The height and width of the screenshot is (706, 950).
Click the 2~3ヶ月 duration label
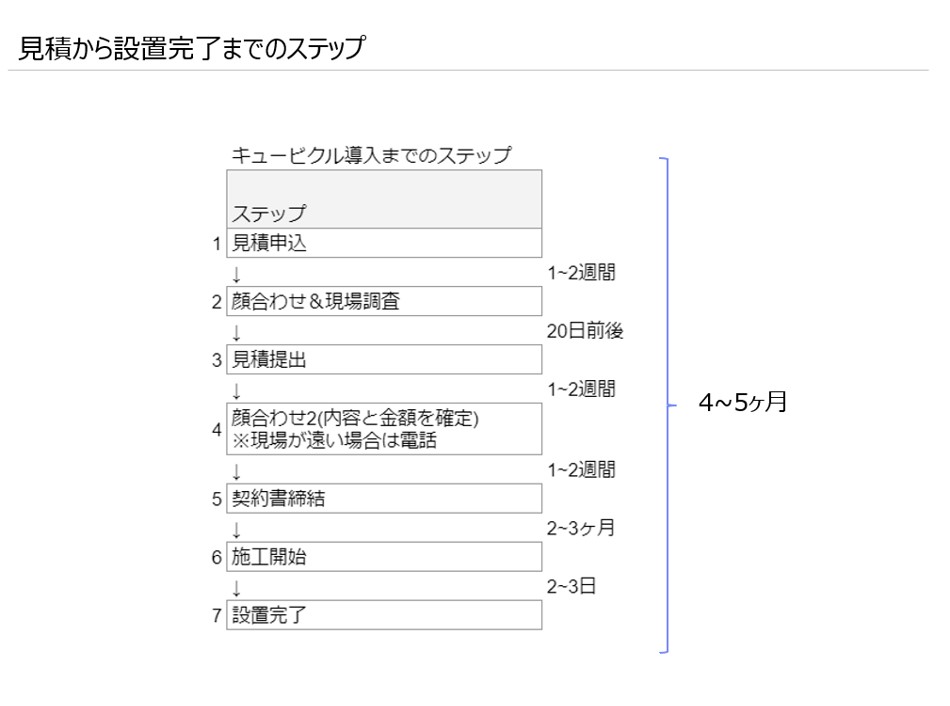click(x=580, y=528)
